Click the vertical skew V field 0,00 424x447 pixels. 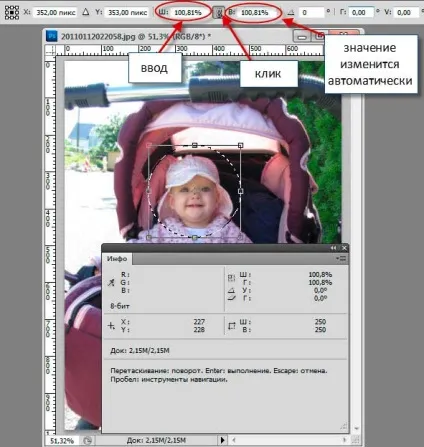tap(405, 13)
